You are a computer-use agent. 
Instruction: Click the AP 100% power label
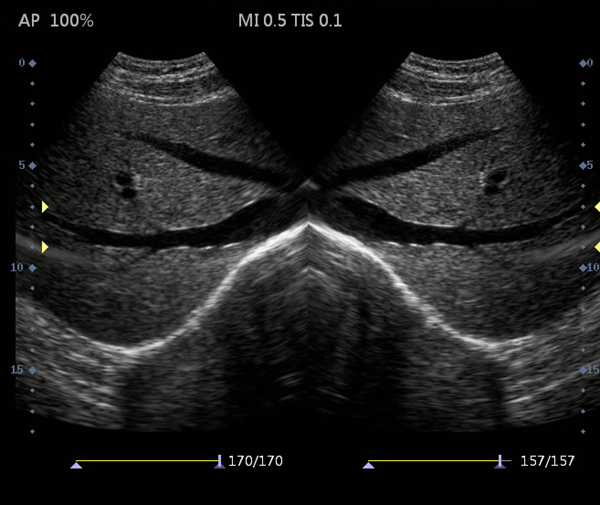point(56,20)
